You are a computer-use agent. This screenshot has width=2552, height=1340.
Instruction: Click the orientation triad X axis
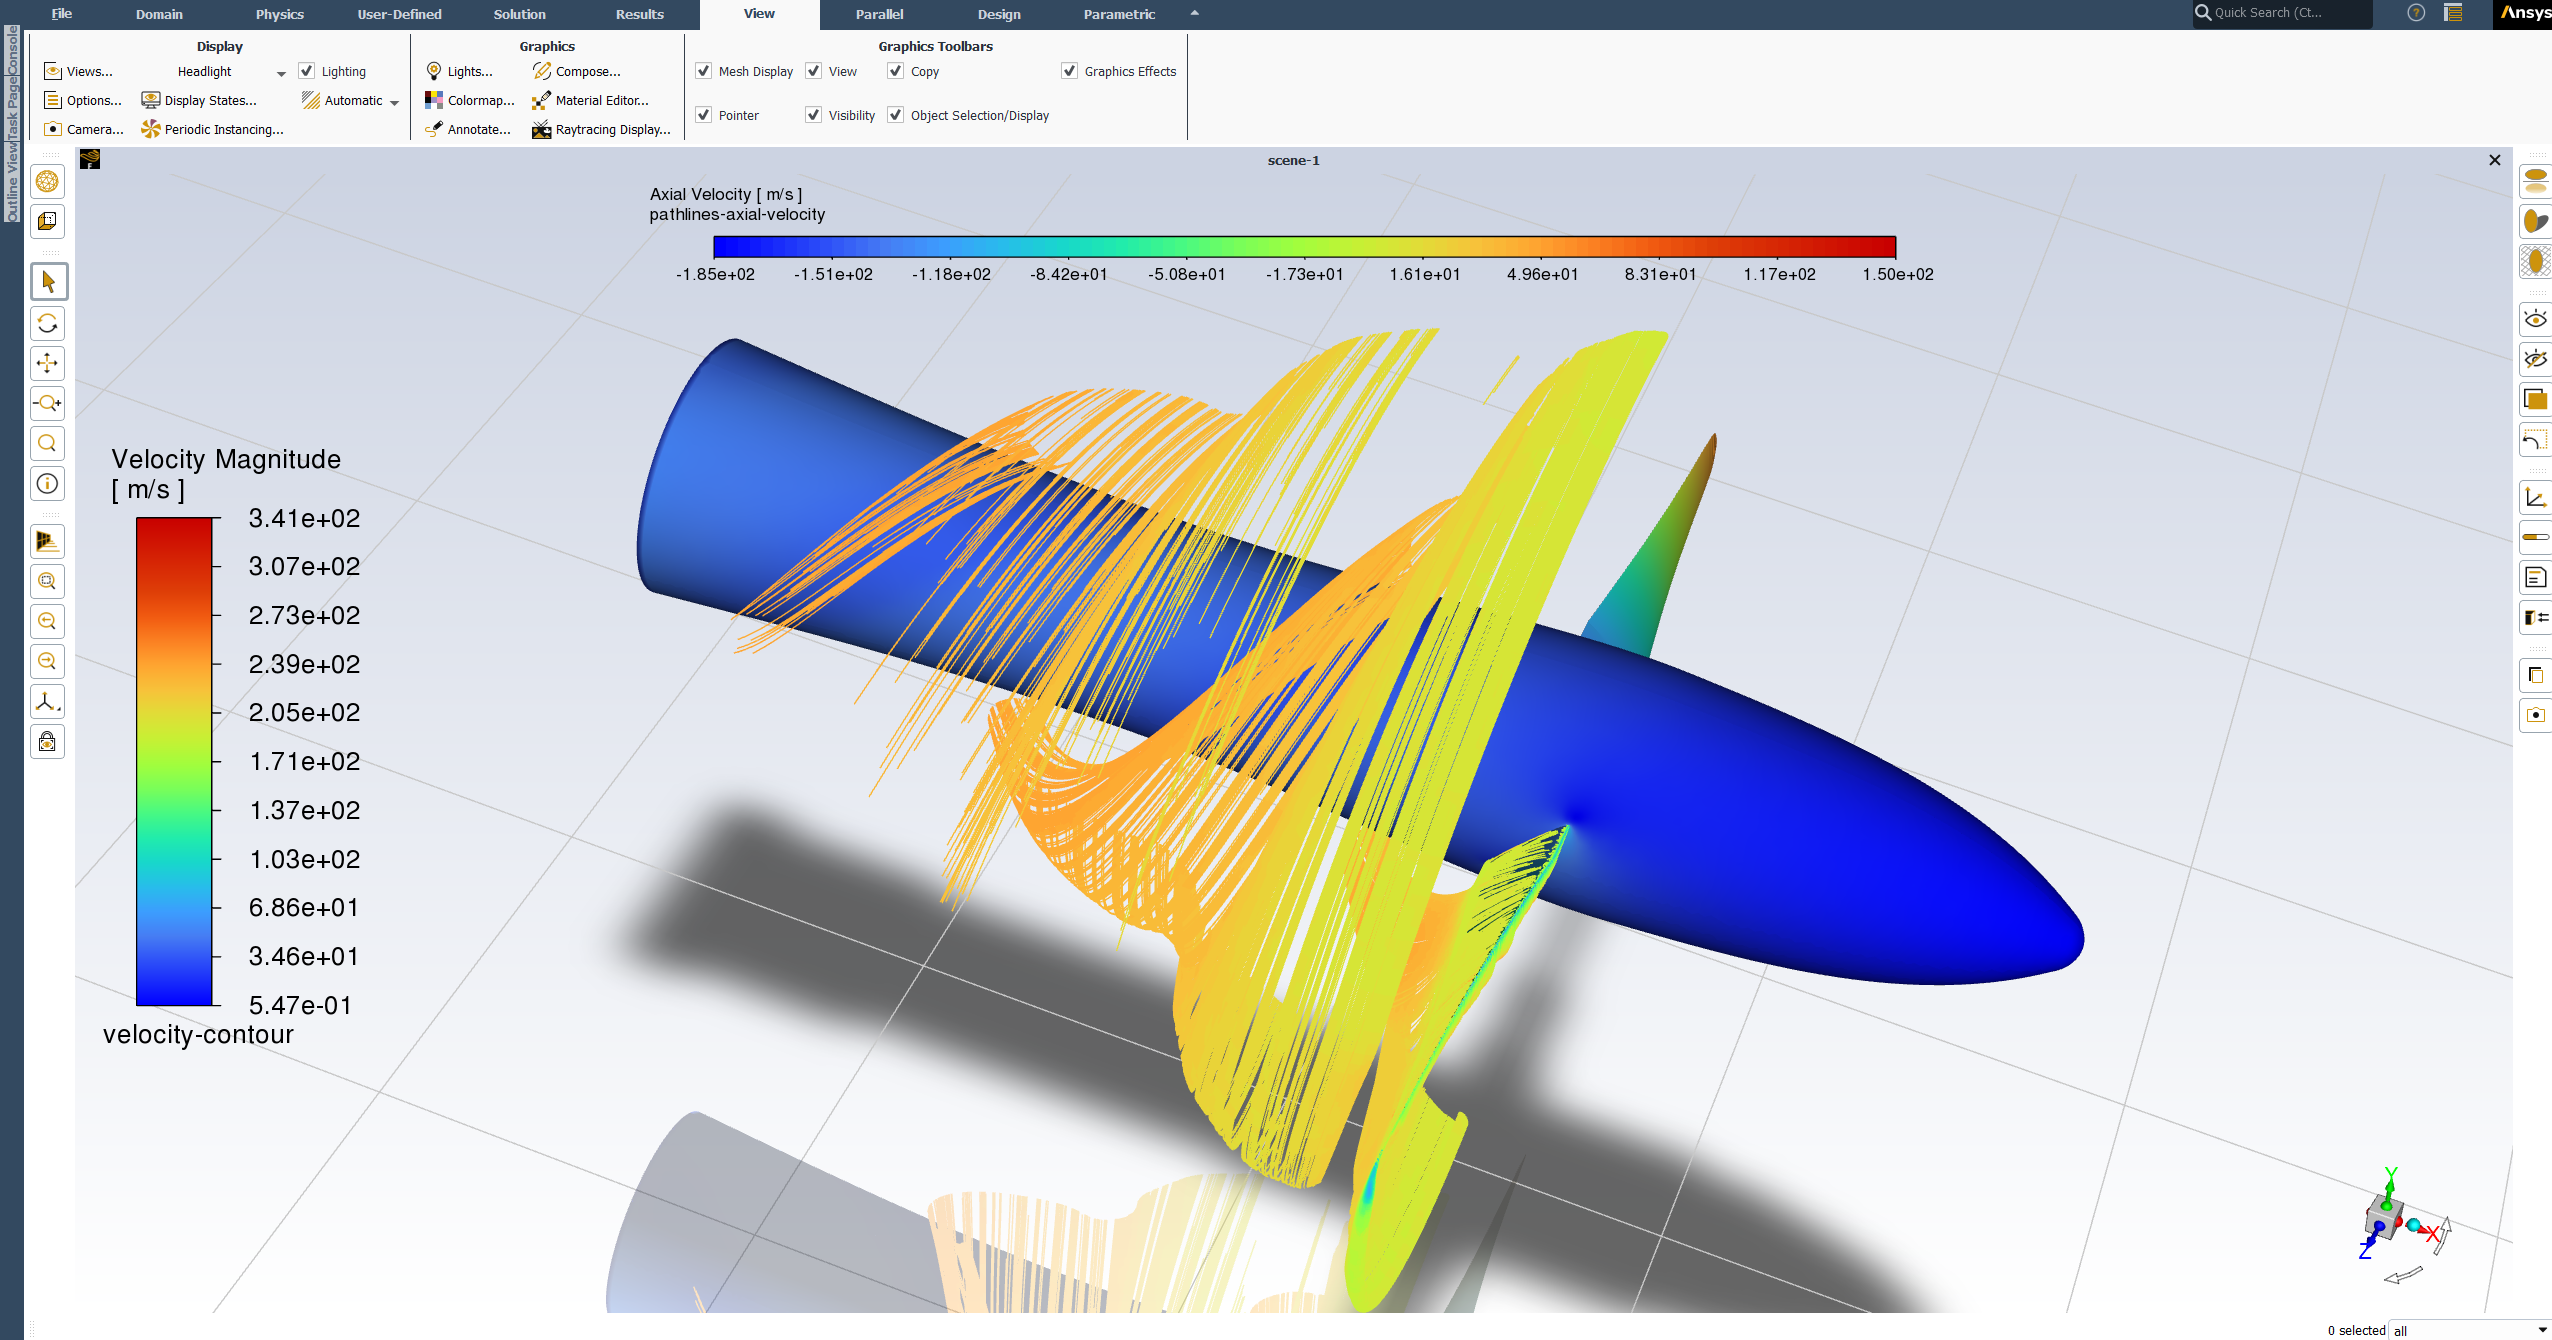2431,1233
